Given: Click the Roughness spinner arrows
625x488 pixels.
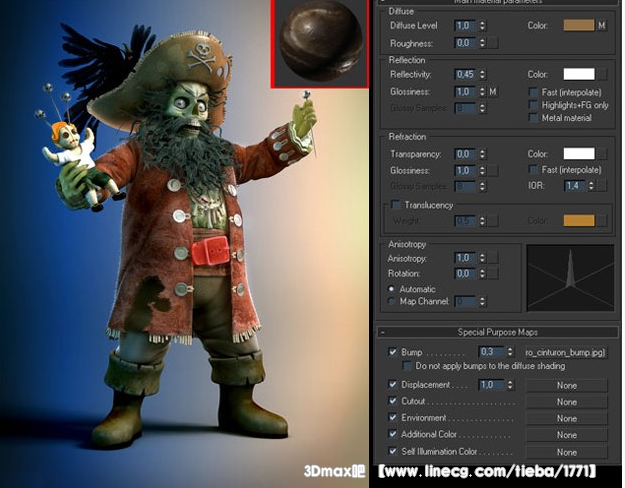Looking at the screenshot, I should tap(482, 43).
